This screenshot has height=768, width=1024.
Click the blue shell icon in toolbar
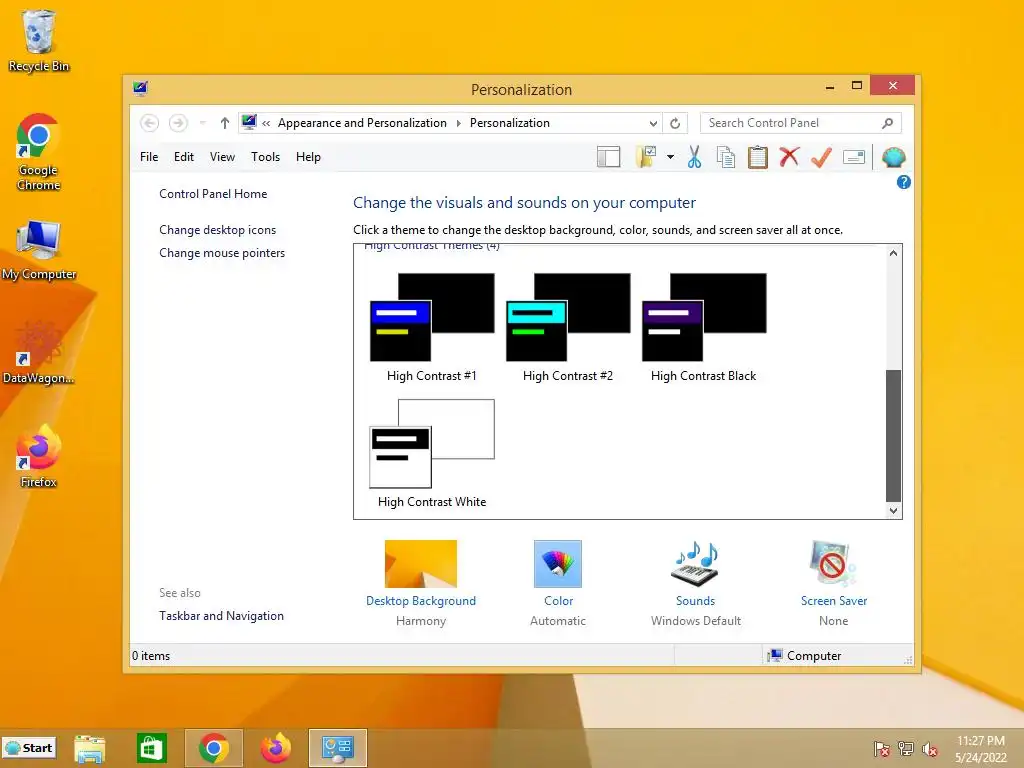tap(893, 157)
